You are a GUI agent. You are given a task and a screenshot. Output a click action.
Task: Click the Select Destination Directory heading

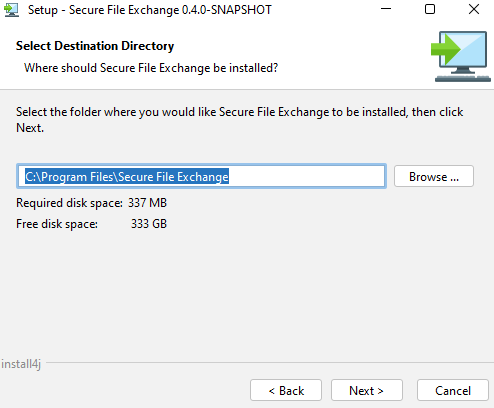tap(95, 46)
